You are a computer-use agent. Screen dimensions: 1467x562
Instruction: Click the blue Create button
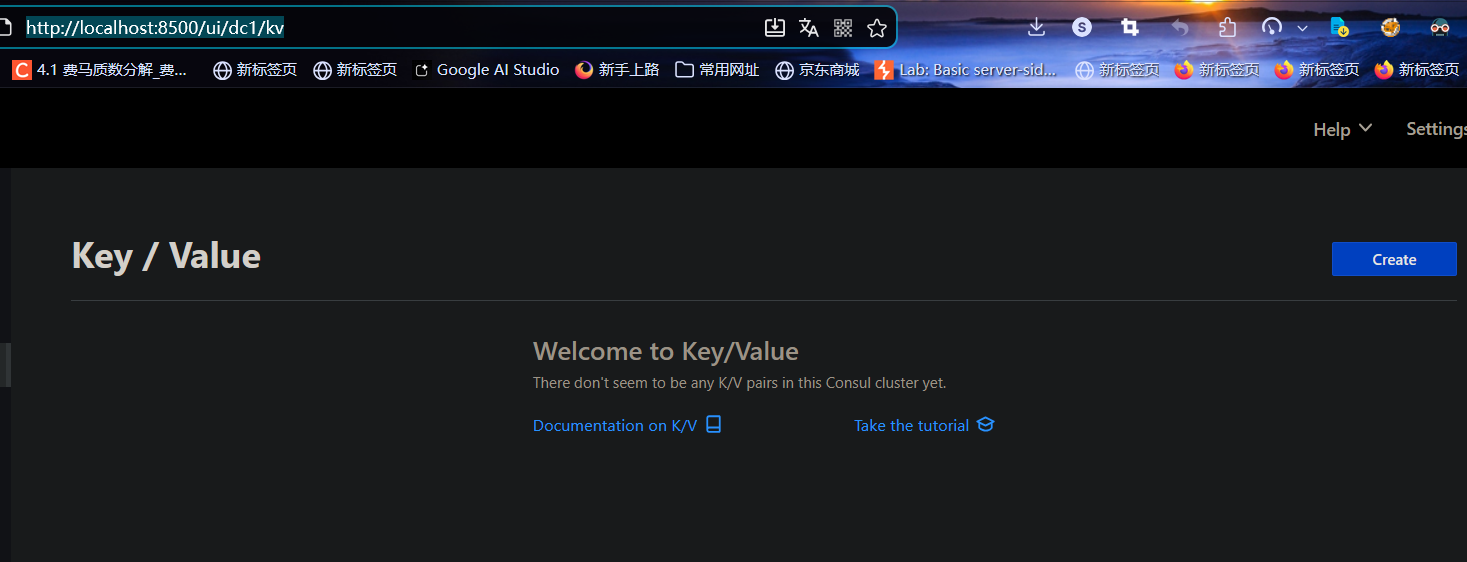(x=1394, y=259)
